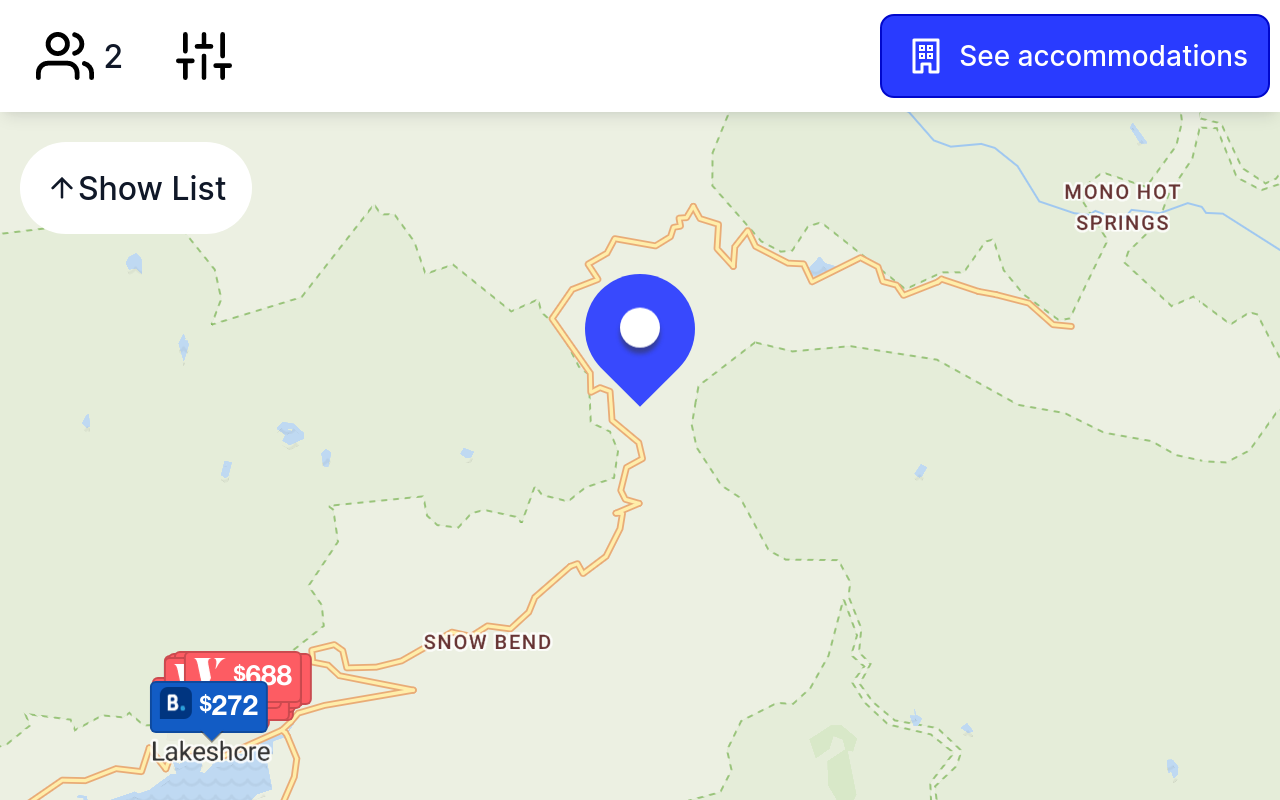Screen dimensions: 1280x800
Task: Click the Snow Bend map label
Action: [x=488, y=642]
